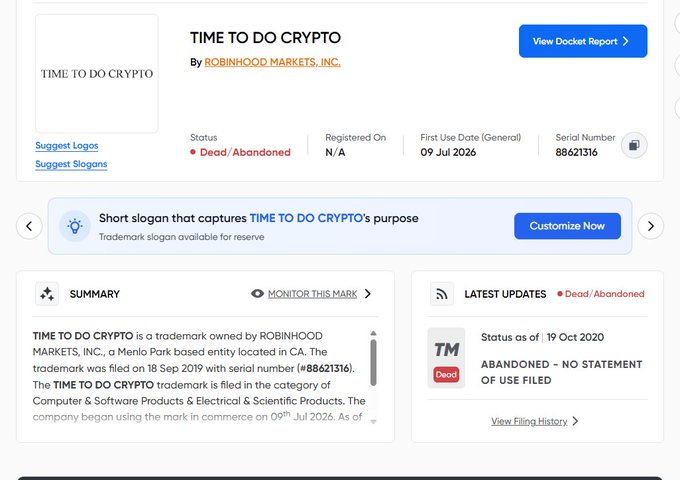Click the TIME TO DO CRYPTO page heading
This screenshot has width=680, height=480.
tap(265, 38)
